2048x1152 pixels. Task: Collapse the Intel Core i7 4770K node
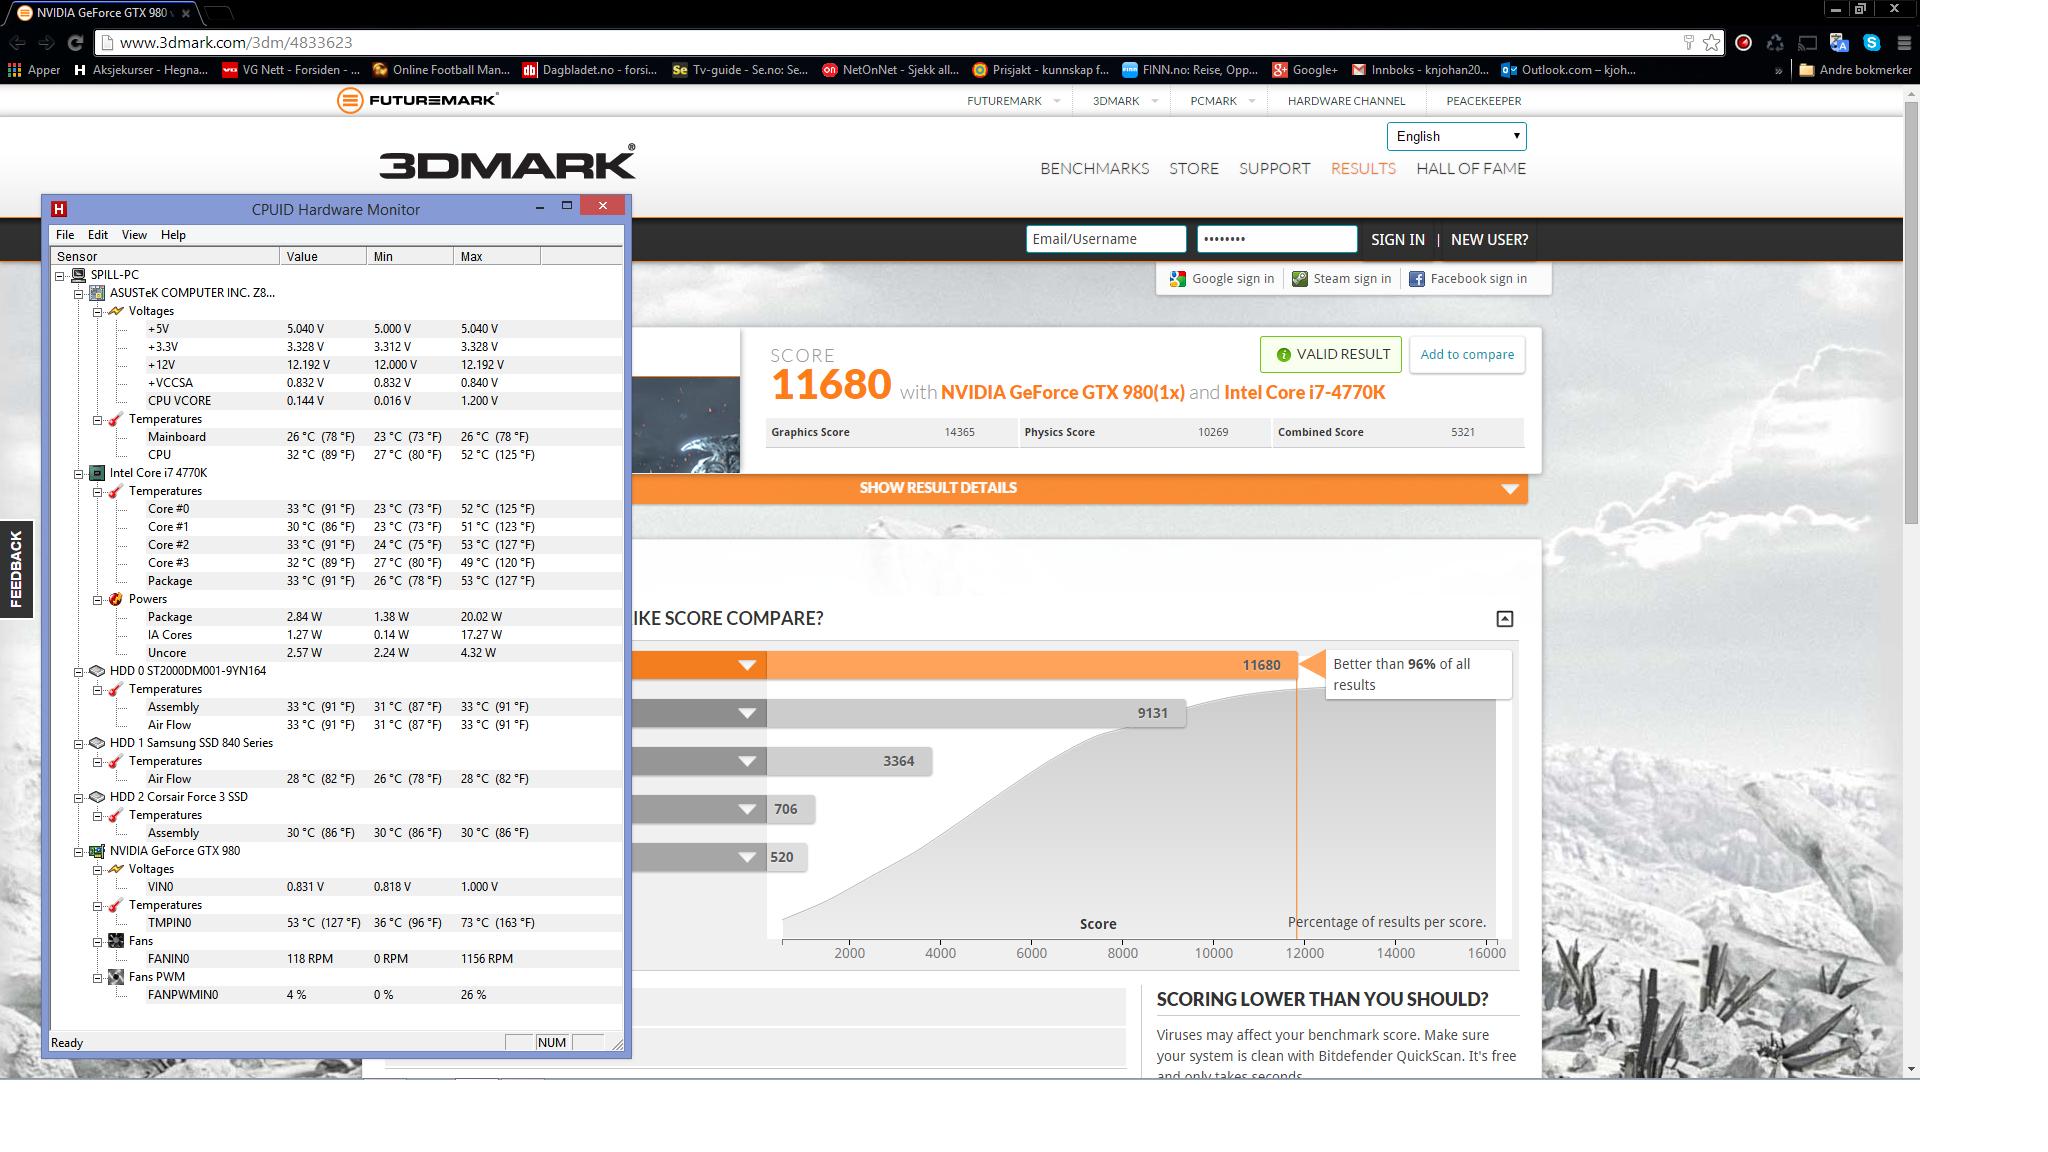click(x=78, y=473)
